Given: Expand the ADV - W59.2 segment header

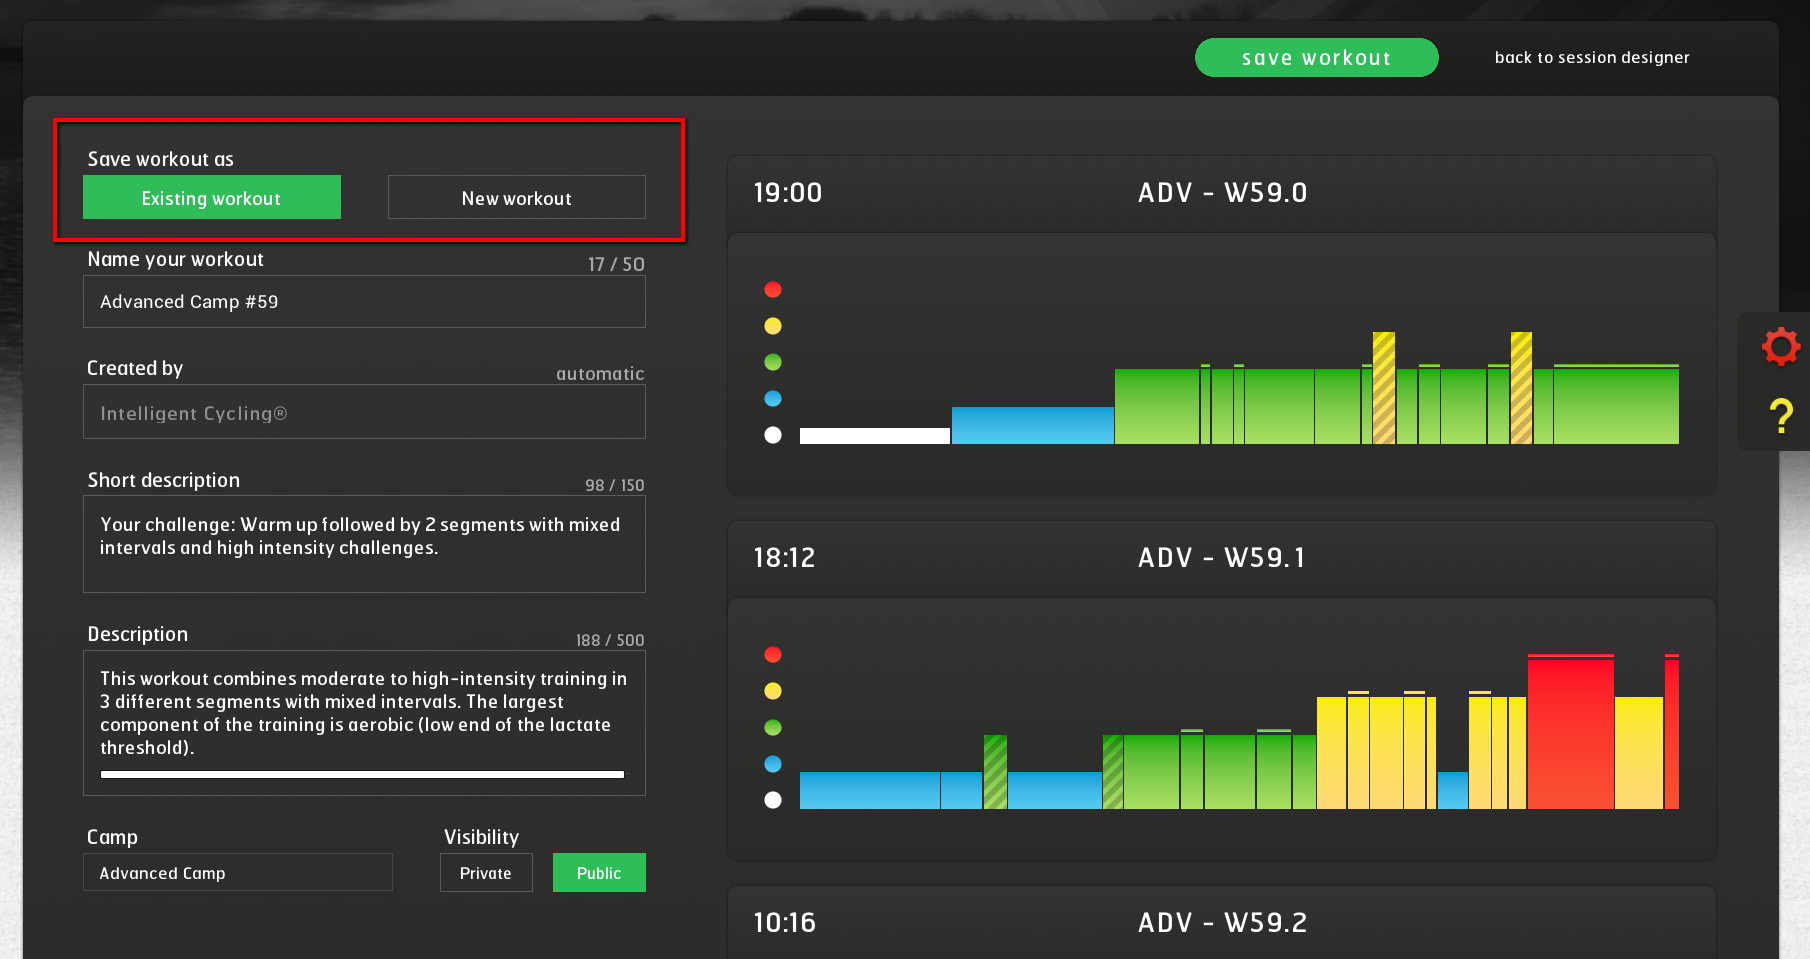Looking at the screenshot, I should (1221, 922).
